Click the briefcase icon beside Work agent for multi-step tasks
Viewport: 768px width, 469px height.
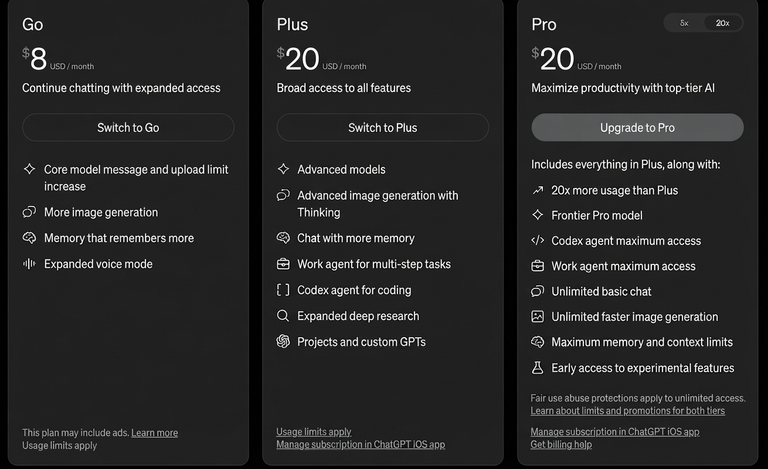pyautogui.click(x=283, y=264)
